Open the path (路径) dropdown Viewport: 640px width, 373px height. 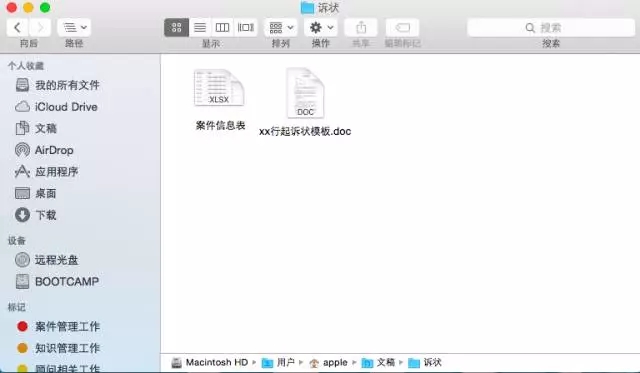pyautogui.click(x=74, y=28)
